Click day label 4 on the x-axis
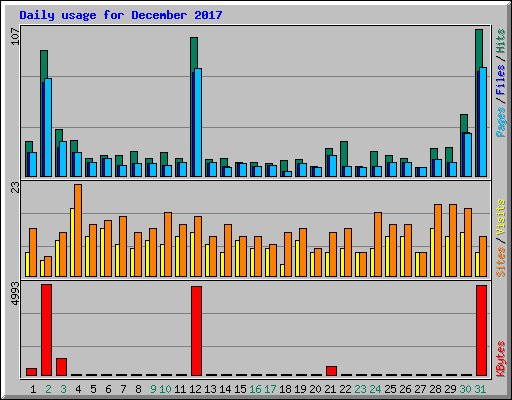The width and height of the screenshot is (512, 400). click(78, 389)
